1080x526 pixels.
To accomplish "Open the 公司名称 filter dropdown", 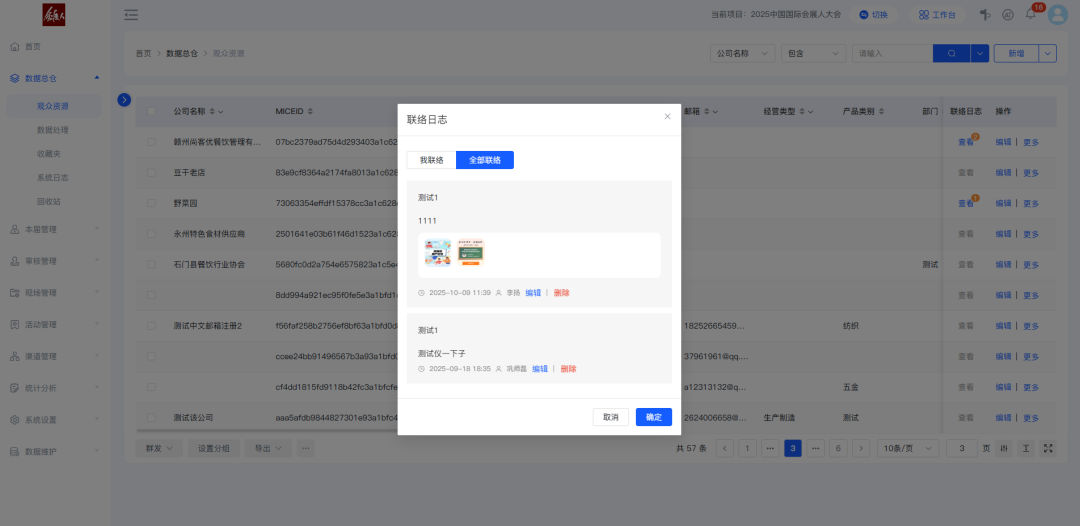I will click(x=741, y=53).
